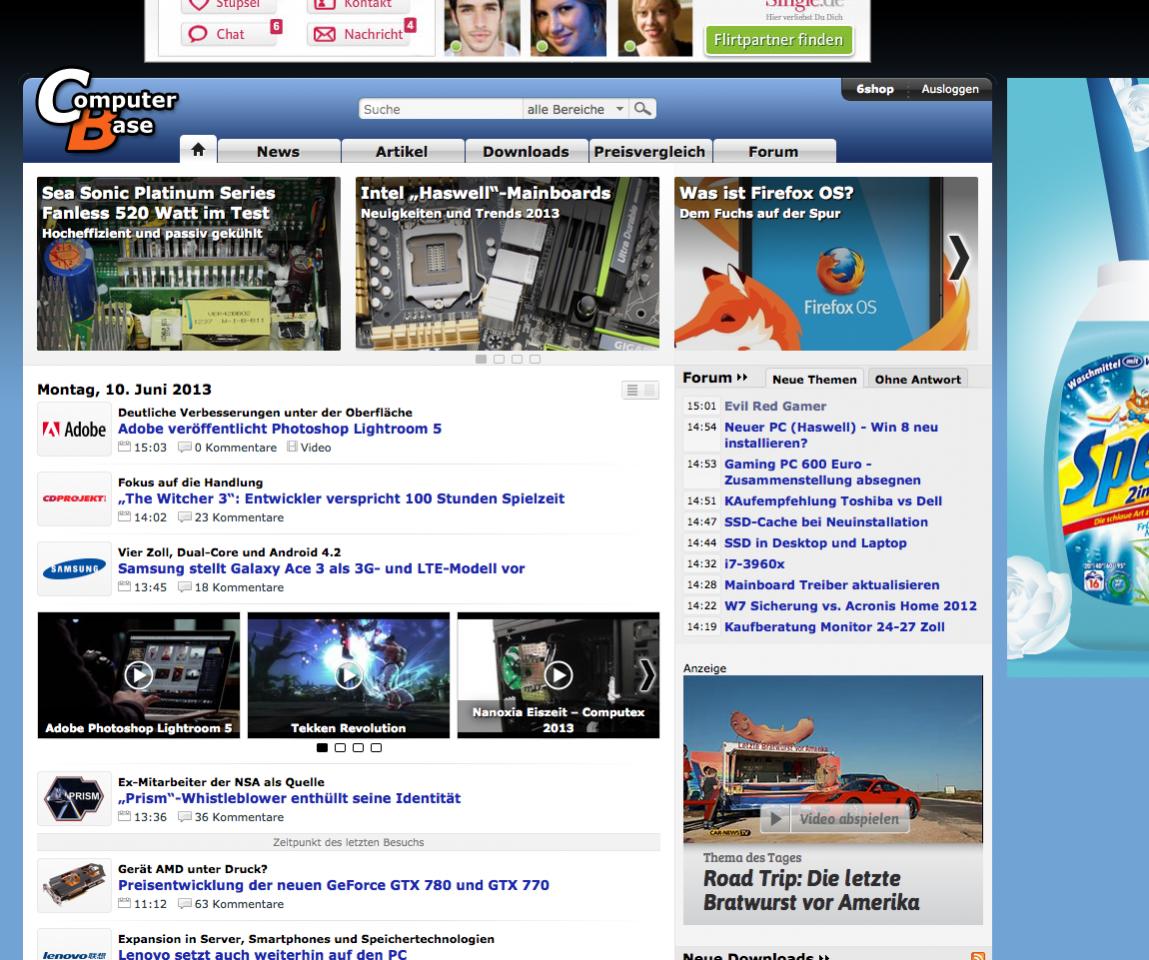
Task: Advance video carousel with right arrow
Action: tap(647, 675)
